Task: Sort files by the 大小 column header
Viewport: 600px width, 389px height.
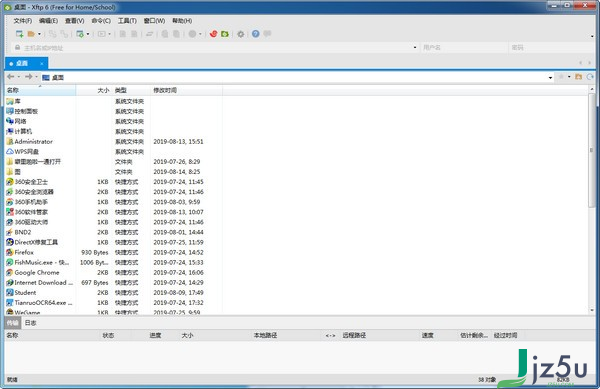Action: (94, 90)
